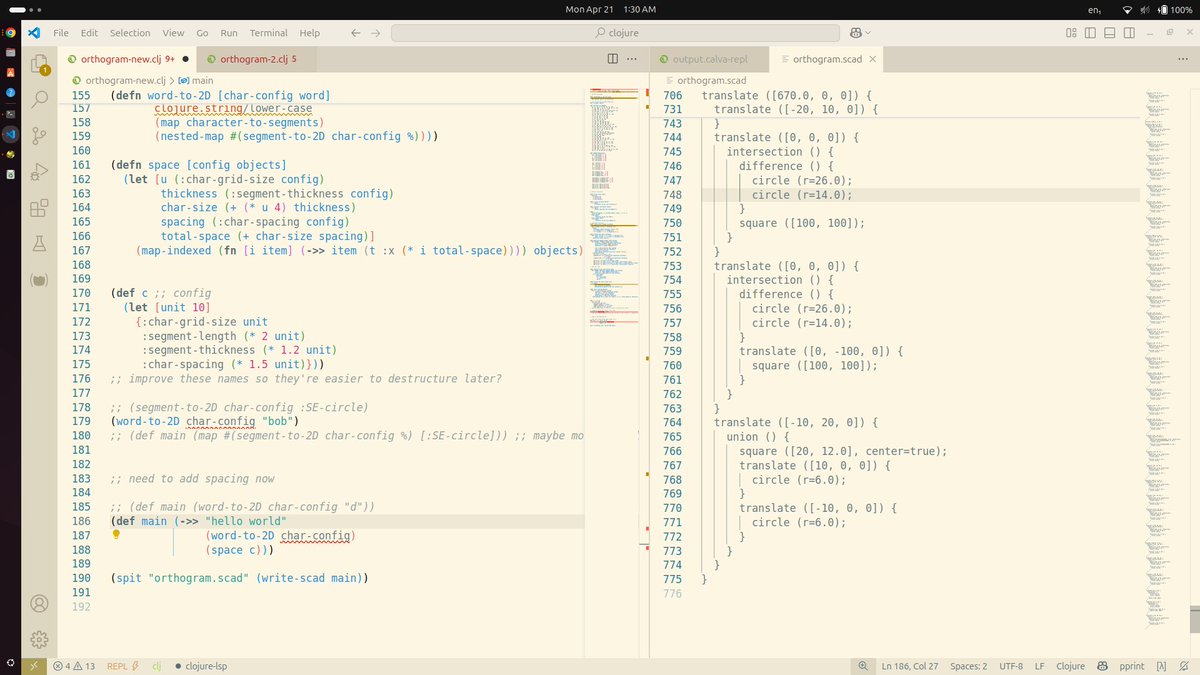Open the Testing flask view
This screenshot has height=675, width=1200.
point(40,244)
